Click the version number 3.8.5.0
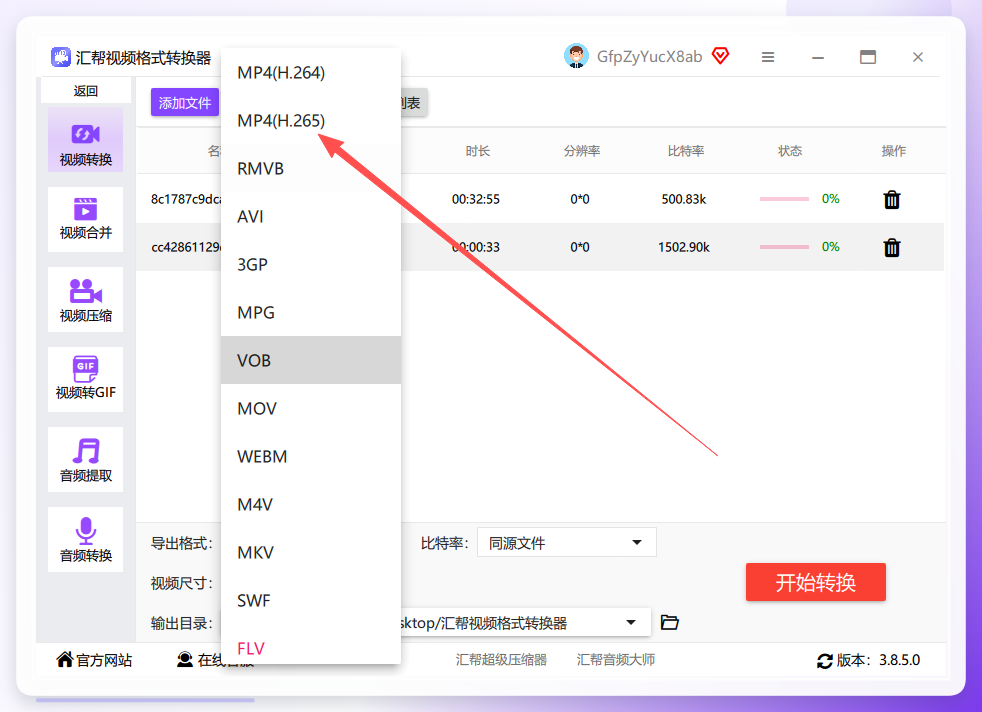This screenshot has height=712, width=982. (899, 660)
